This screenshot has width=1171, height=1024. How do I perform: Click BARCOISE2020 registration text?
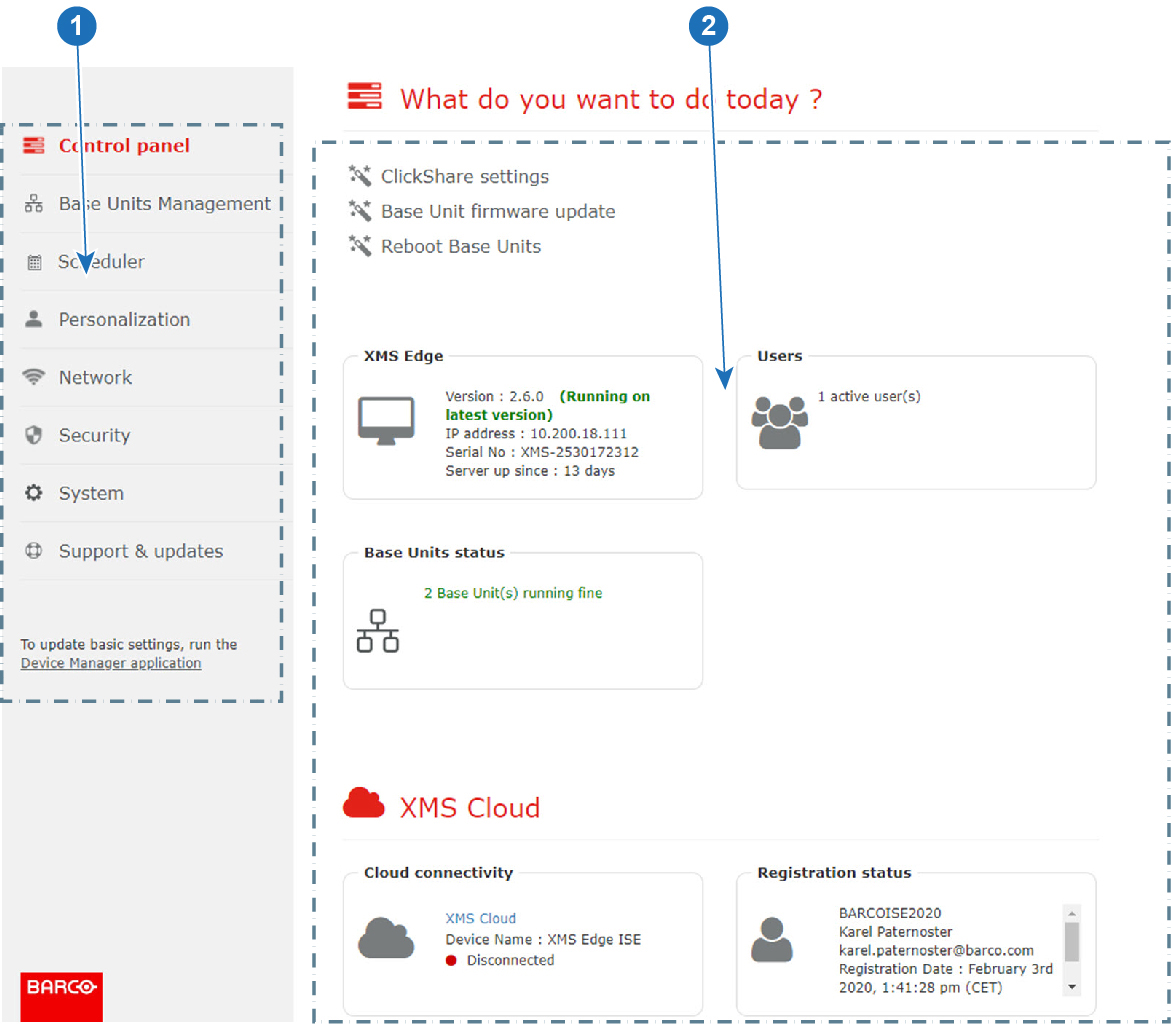pos(889,913)
